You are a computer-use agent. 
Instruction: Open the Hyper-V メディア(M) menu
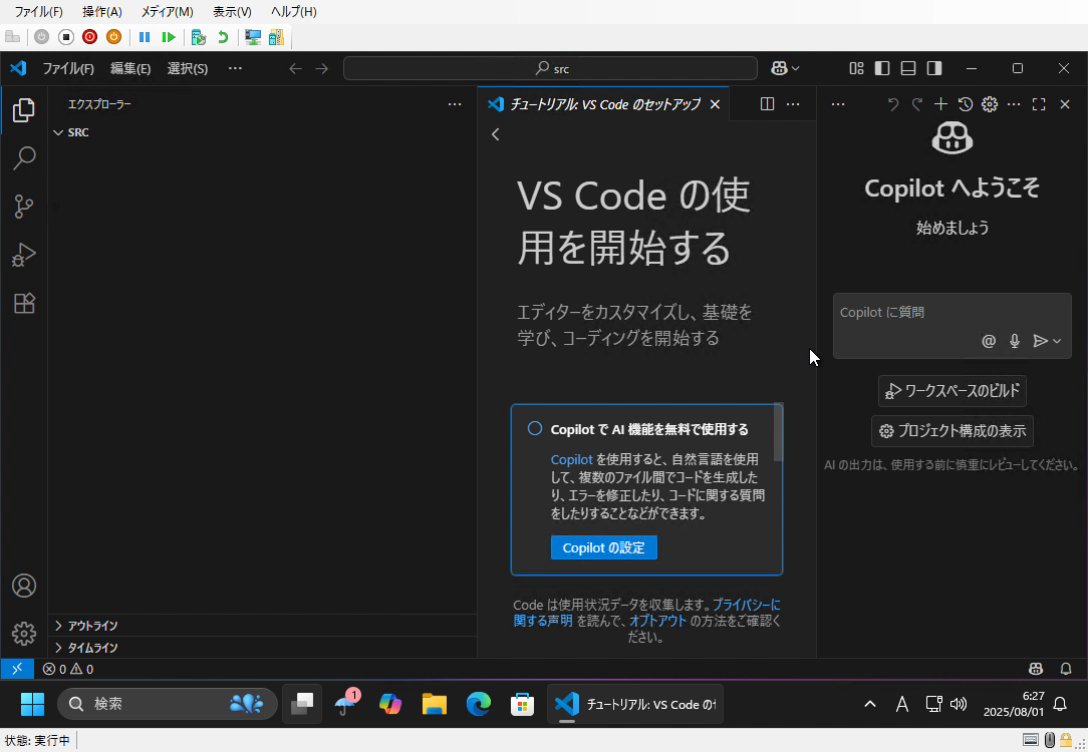coord(167,12)
